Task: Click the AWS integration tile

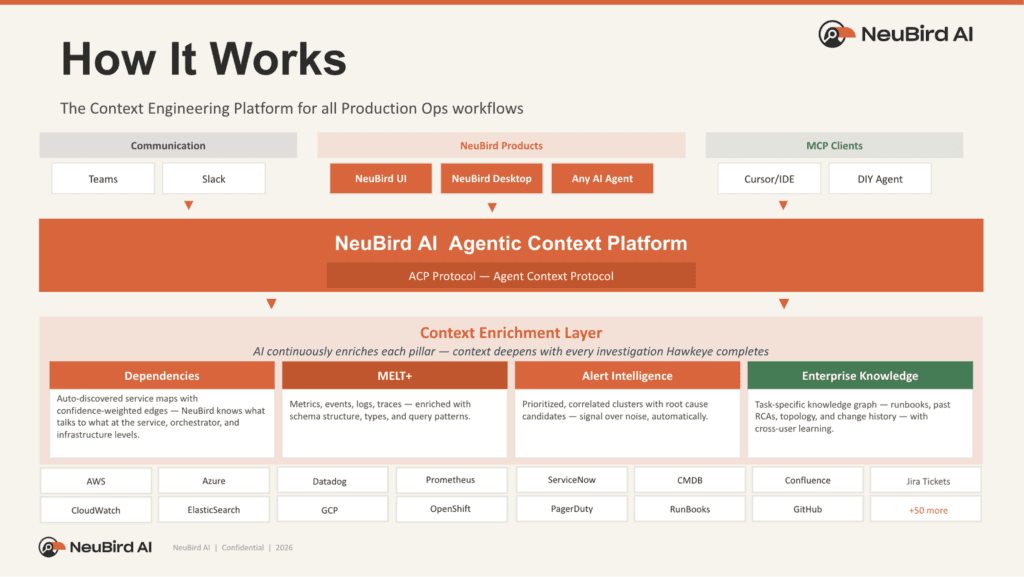Action: tap(96, 480)
